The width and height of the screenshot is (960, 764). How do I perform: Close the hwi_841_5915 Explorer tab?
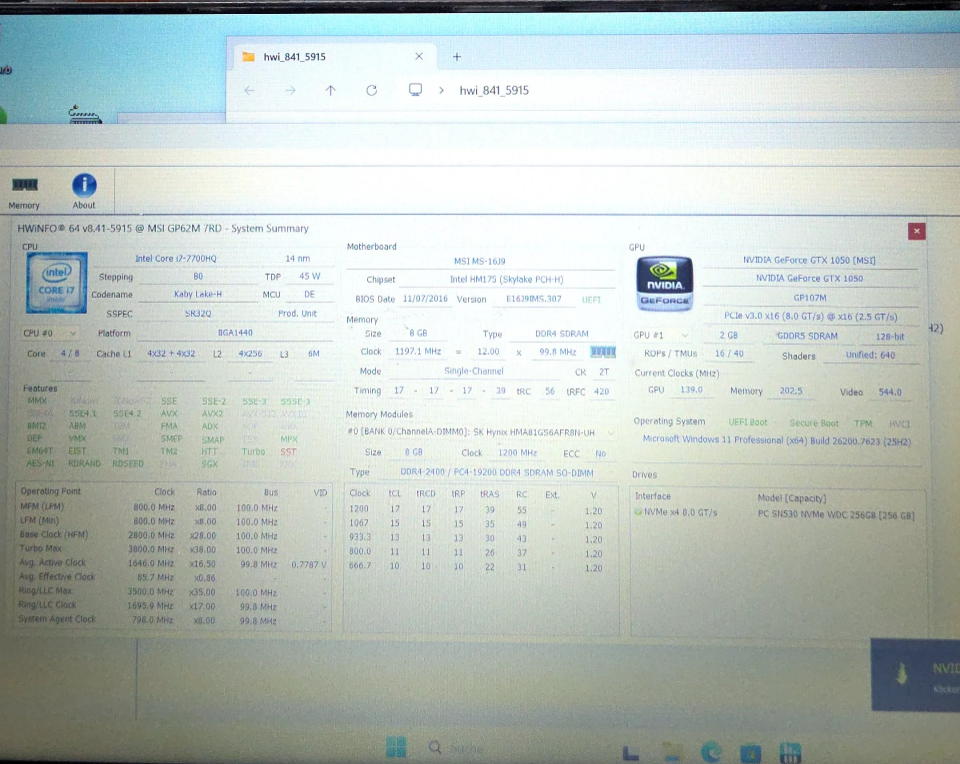pyautogui.click(x=419, y=56)
